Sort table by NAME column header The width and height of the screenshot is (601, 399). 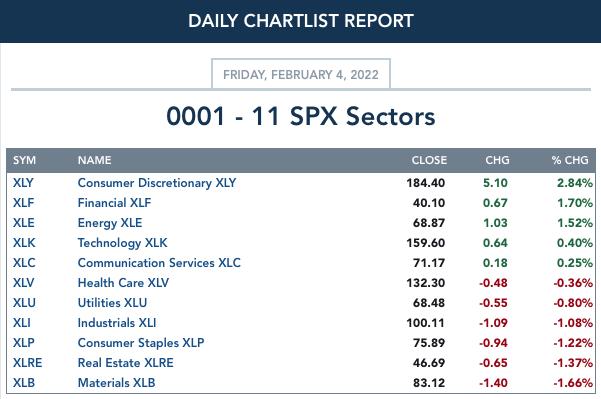pos(94,160)
